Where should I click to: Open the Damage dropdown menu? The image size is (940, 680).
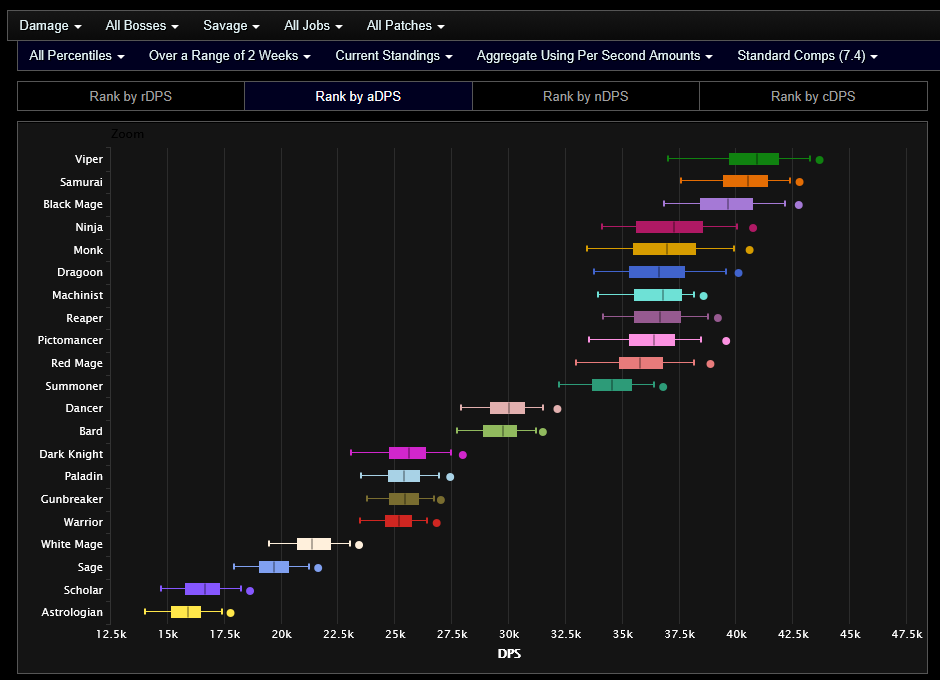(x=50, y=26)
